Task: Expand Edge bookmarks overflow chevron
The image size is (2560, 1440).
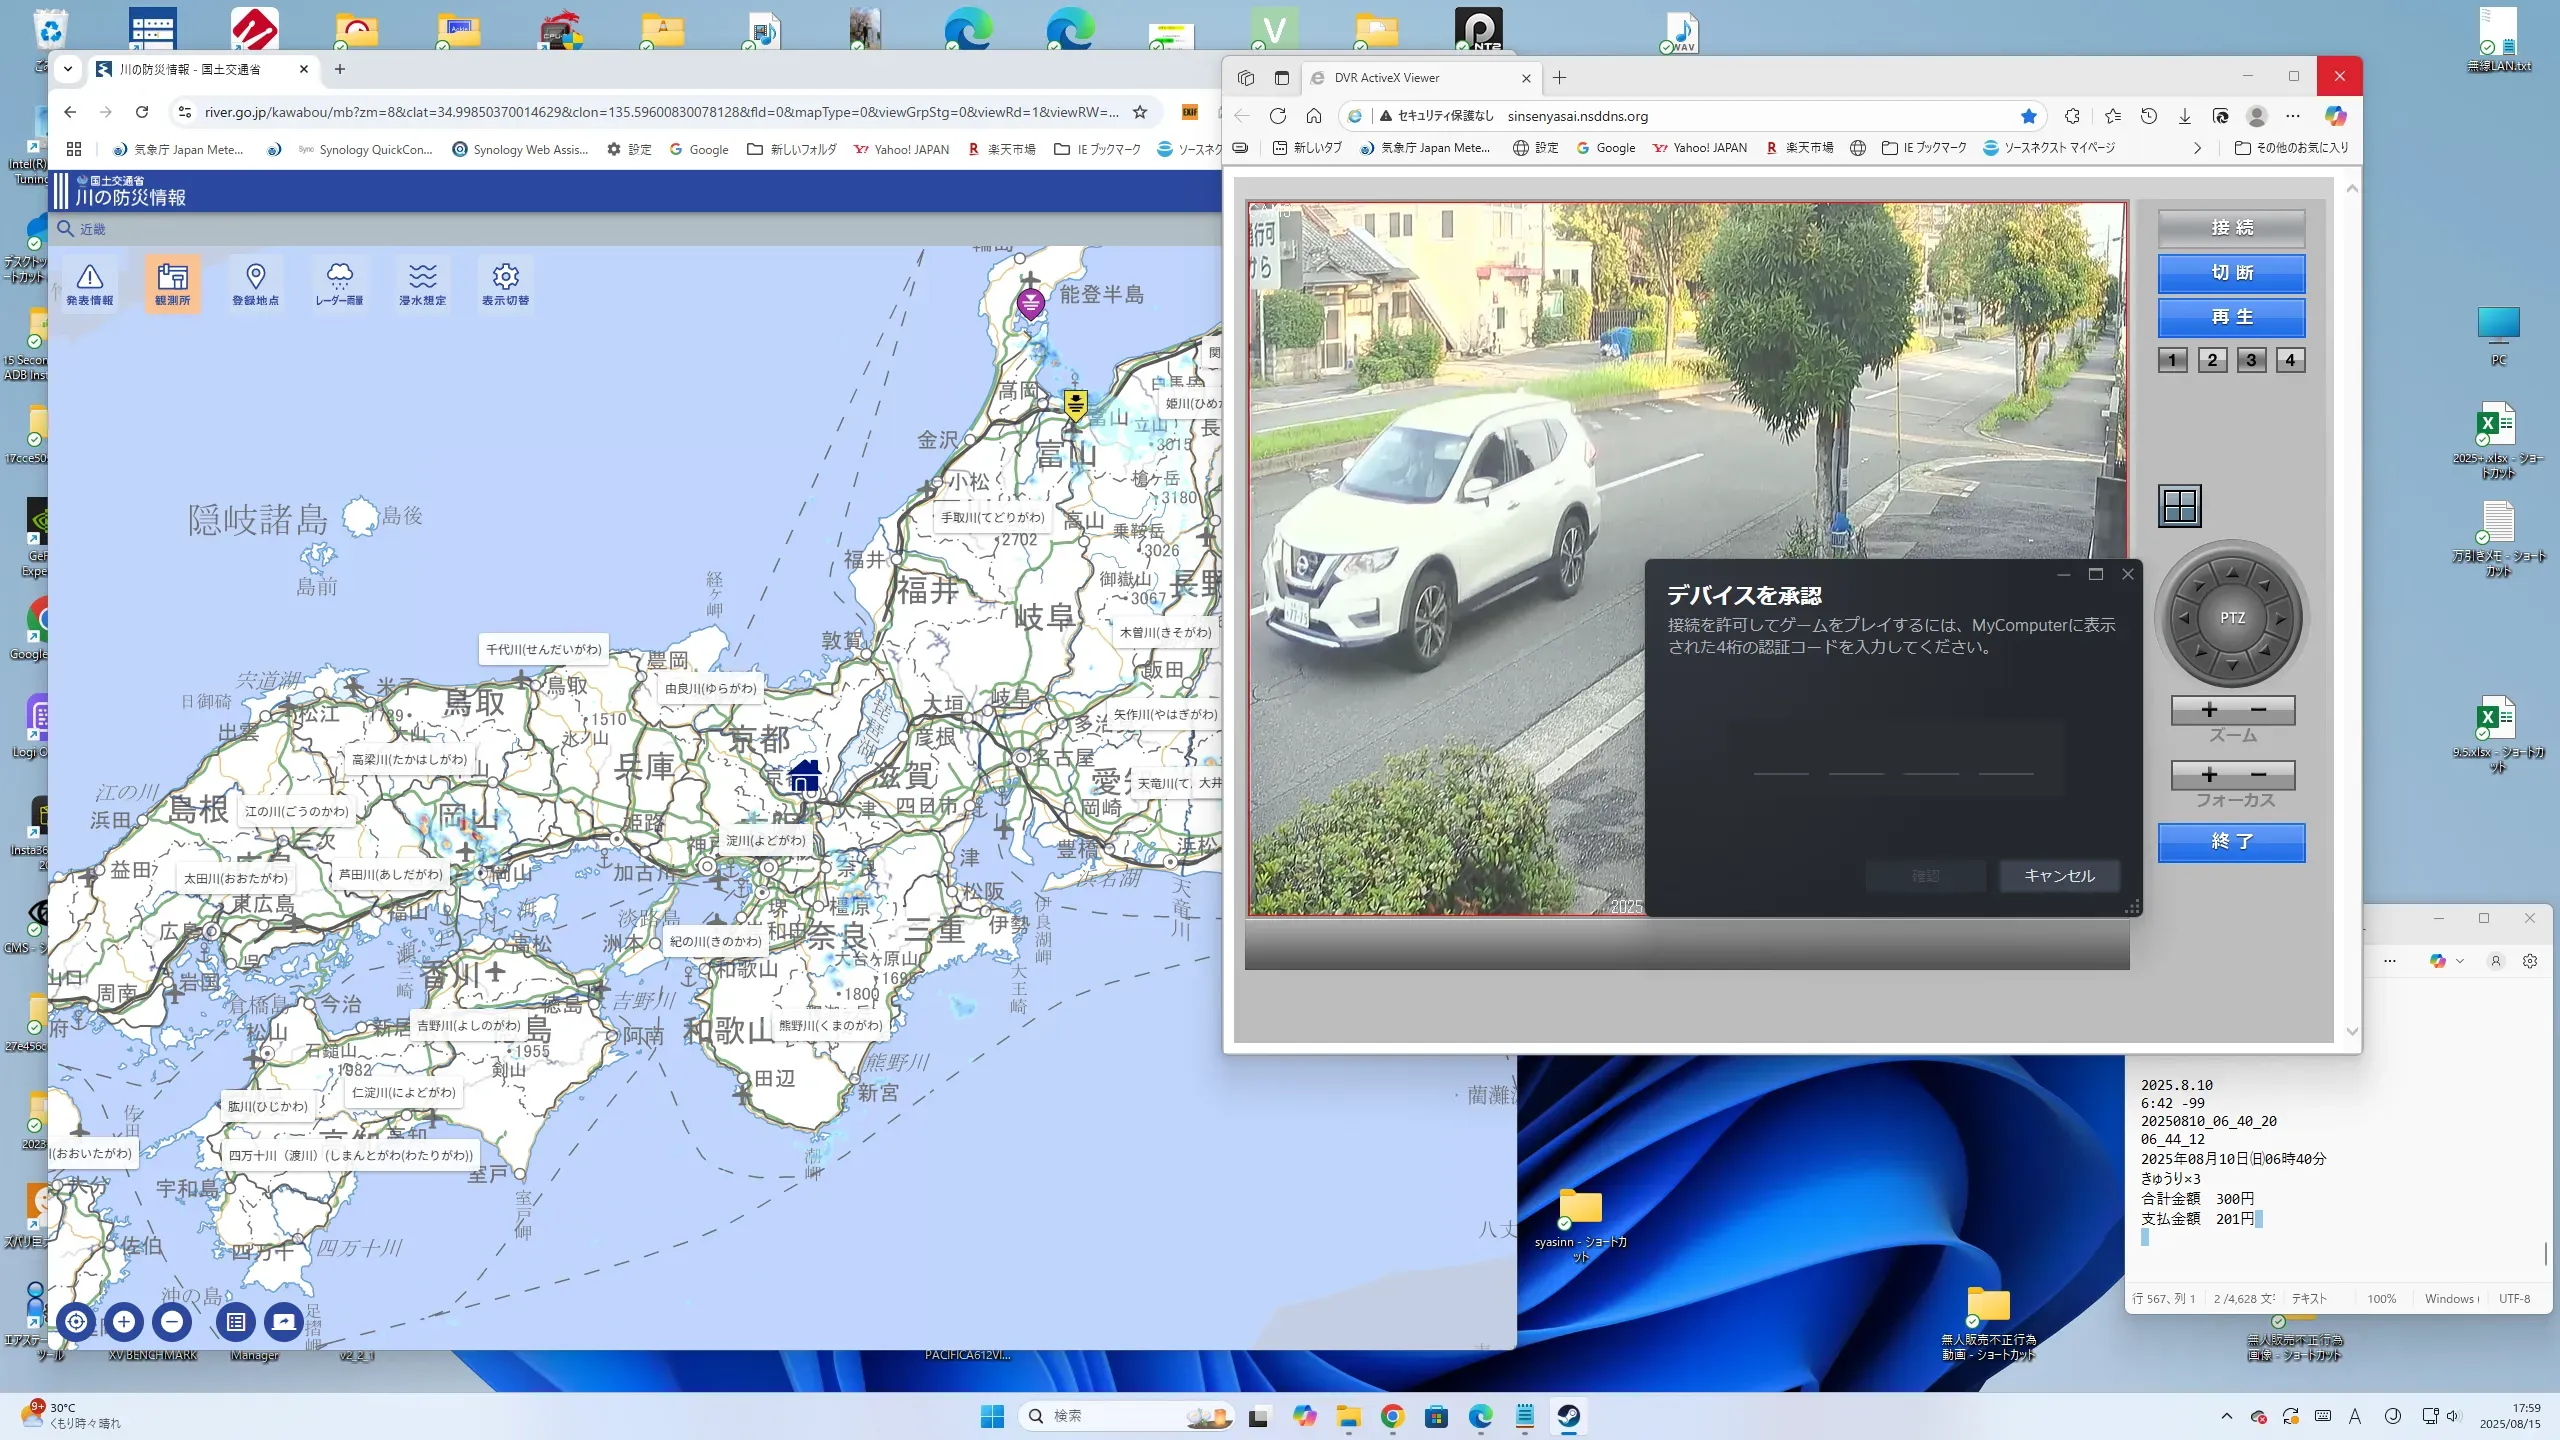Action: pyautogui.click(x=2197, y=148)
